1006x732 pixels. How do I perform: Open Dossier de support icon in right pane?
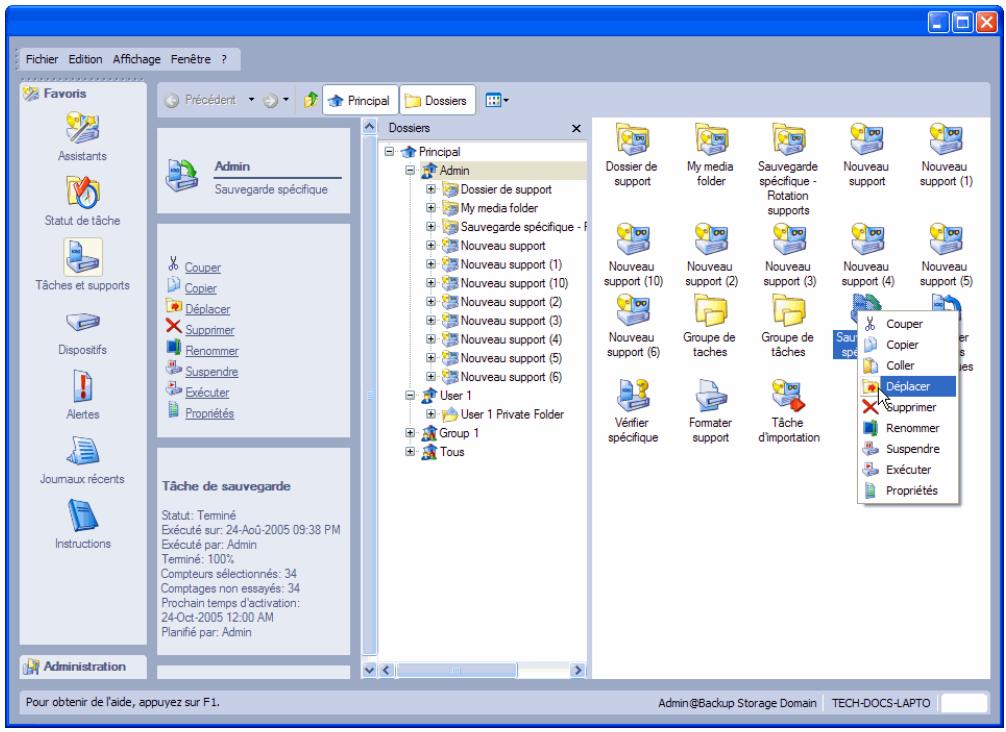(x=632, y=139)
